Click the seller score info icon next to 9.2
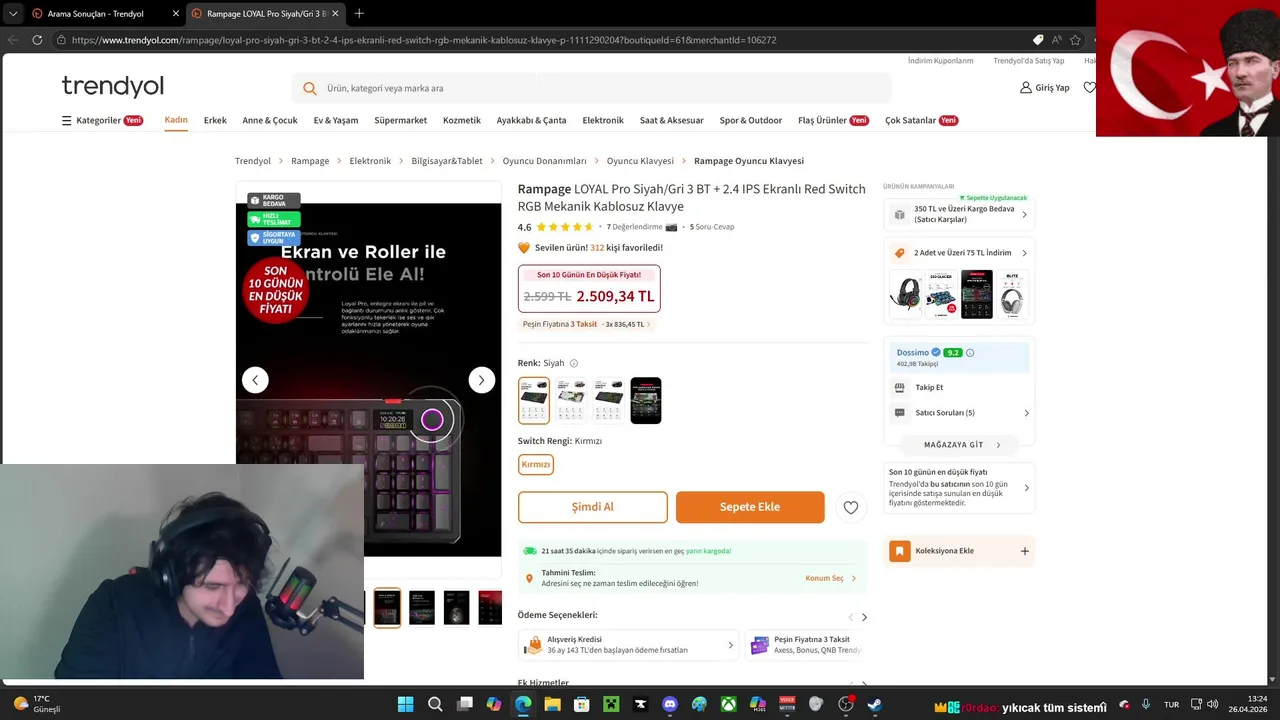Image resolution: width=1280 pixels, height=720 pixels. tap(970, 353)
